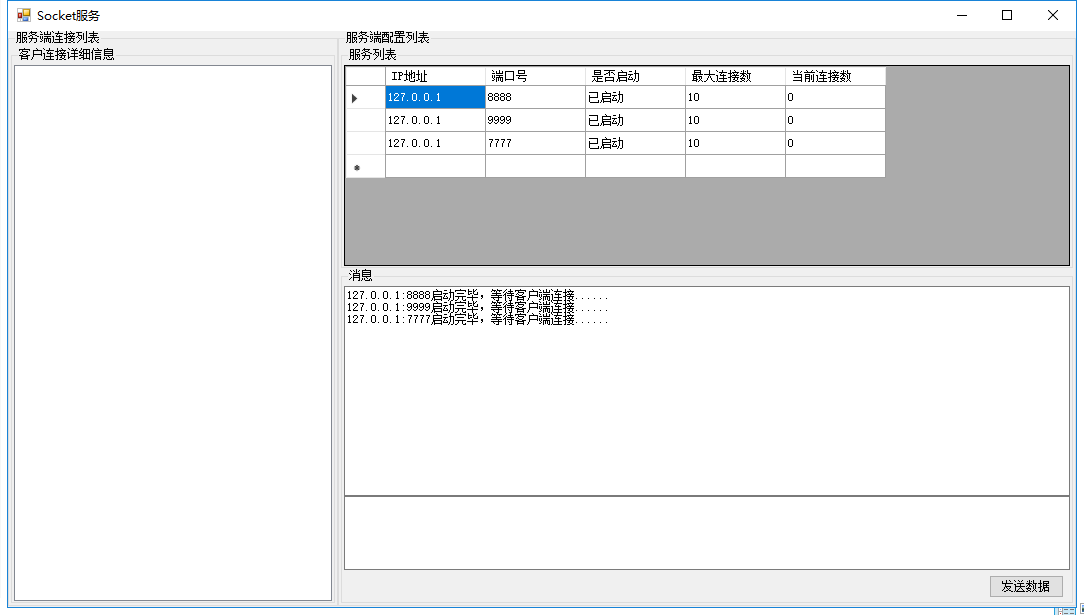This screenshot has height=615, width=1084.
Task: Minimize the Socket服务 window
Action: (x=962, y=15)
